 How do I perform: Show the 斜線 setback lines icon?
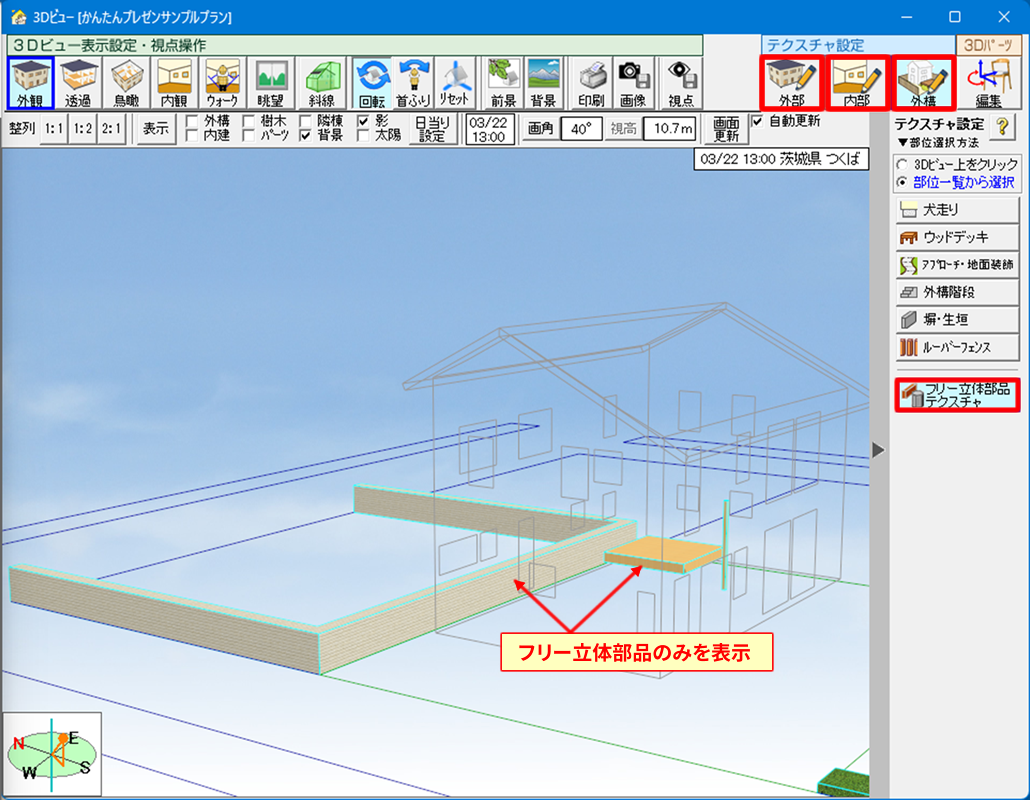[321, 83]
